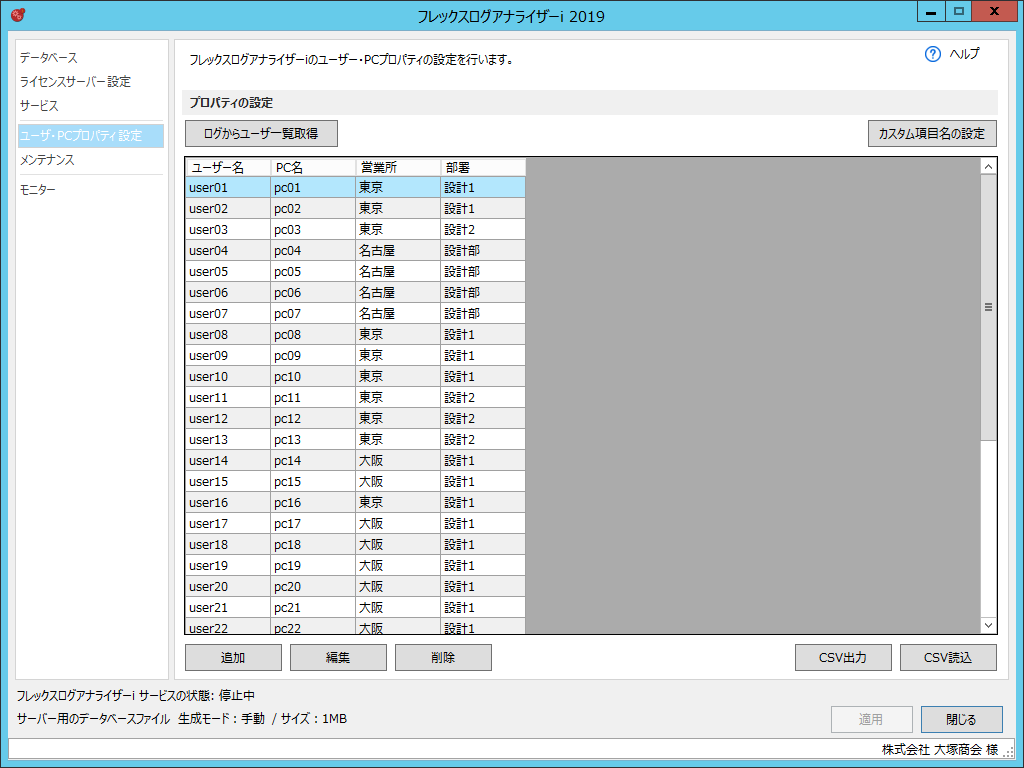The width and height of the screenshot is (1024, 768).
Task: Export the list with CSV出力
Action: point(843,658)
